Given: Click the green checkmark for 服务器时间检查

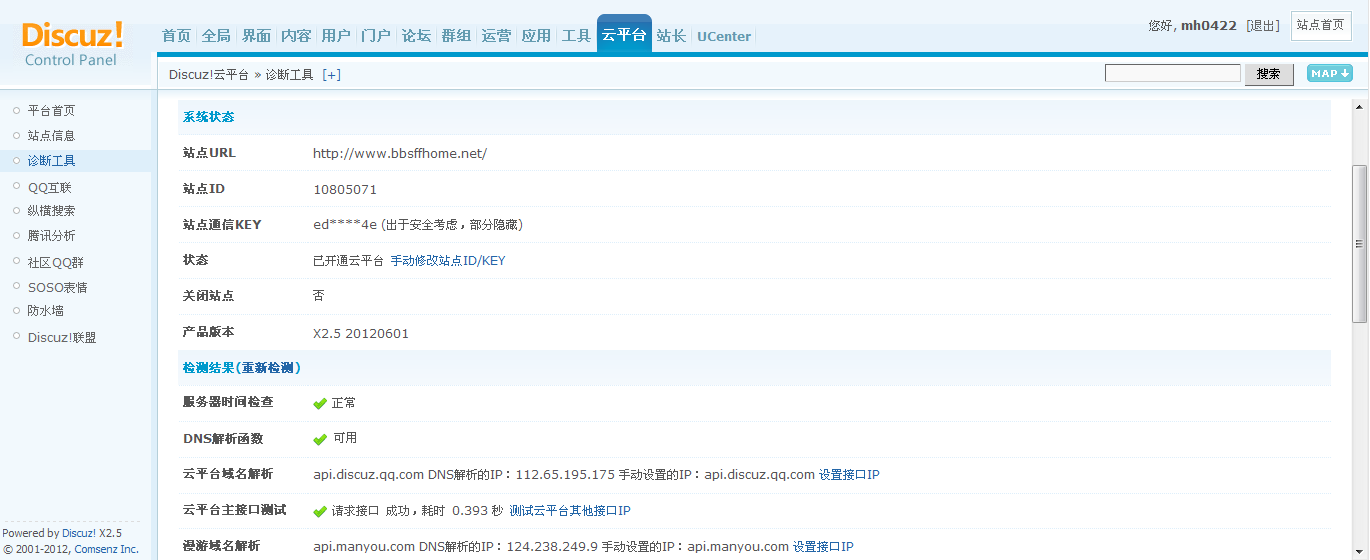Looking at the screenshot, I should (320, 403).
